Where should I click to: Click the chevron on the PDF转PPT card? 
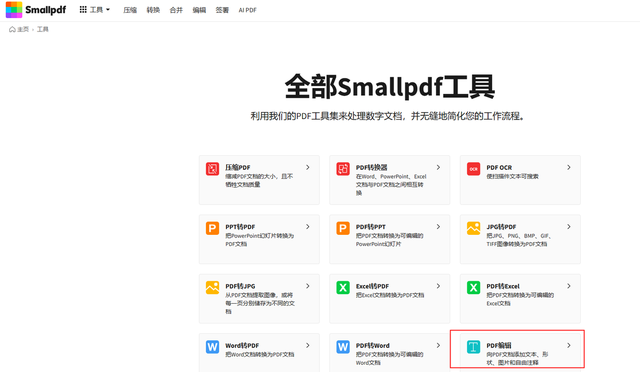(438, 227)
